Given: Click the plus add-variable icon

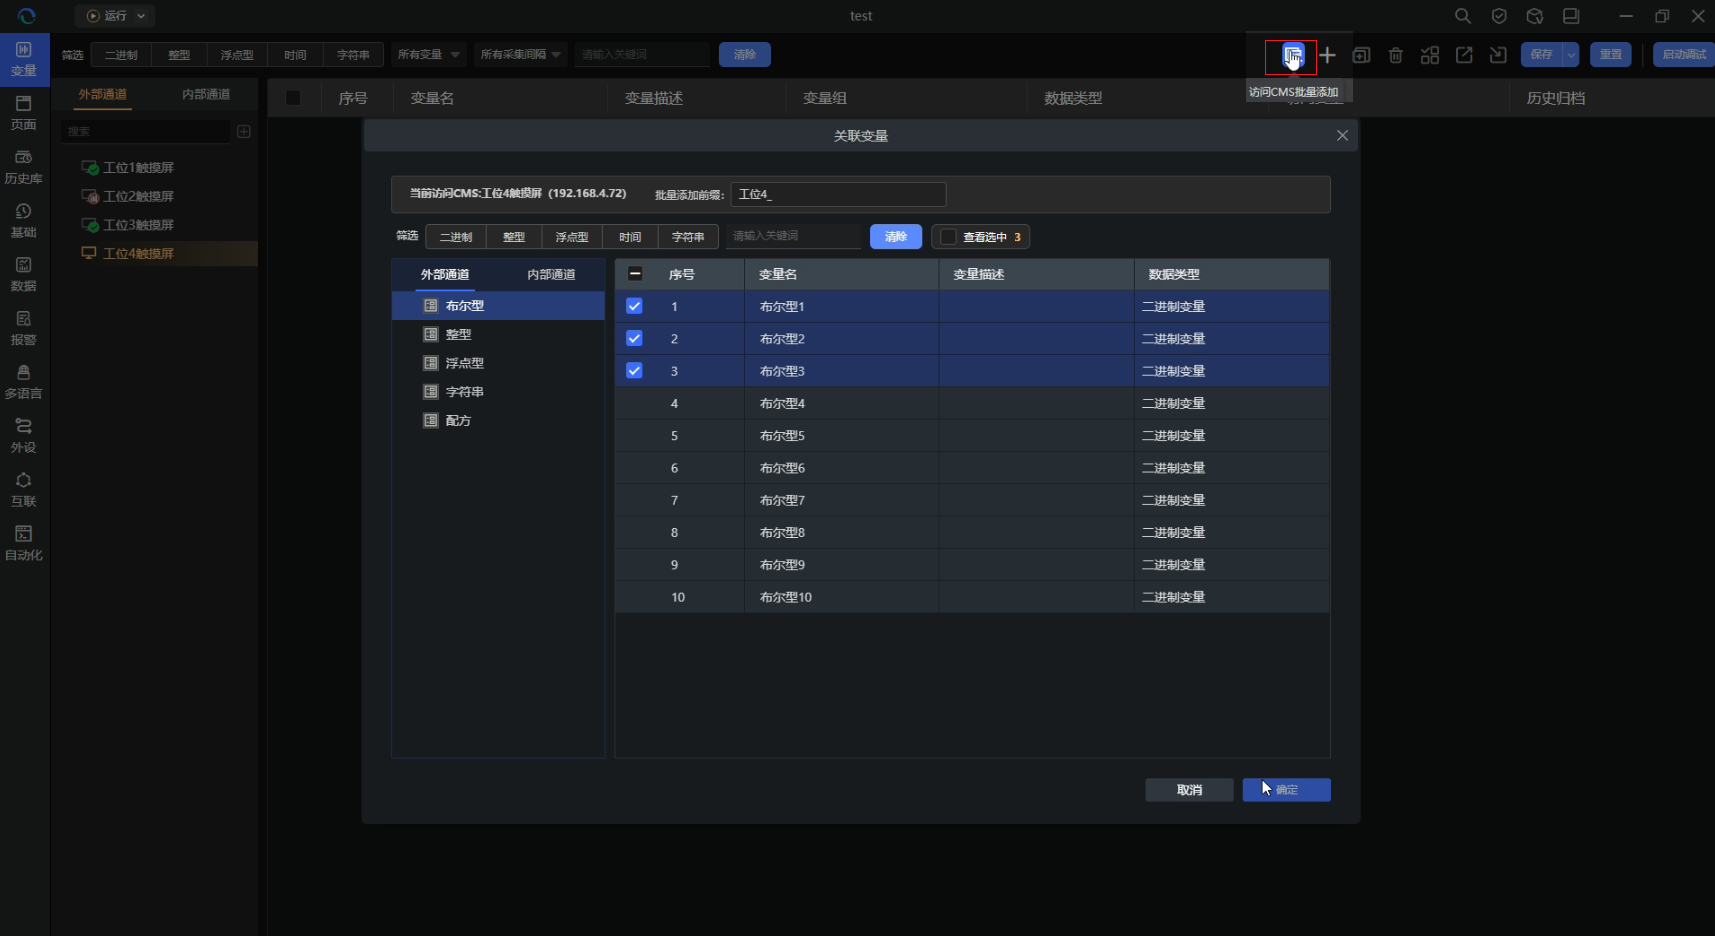Looking at the screenshot, I should click(x=1327, y=55).
